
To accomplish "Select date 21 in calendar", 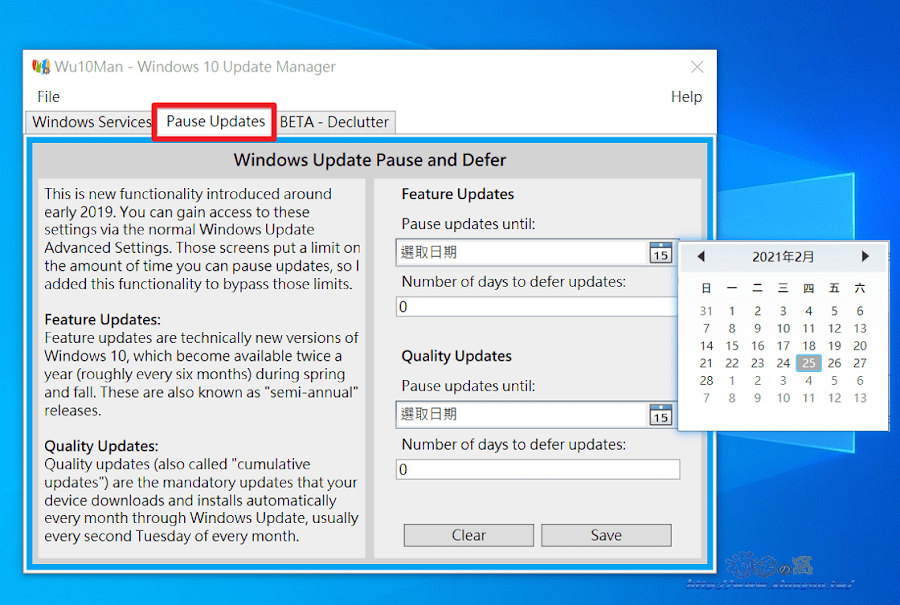I will [x=706, y=363].
